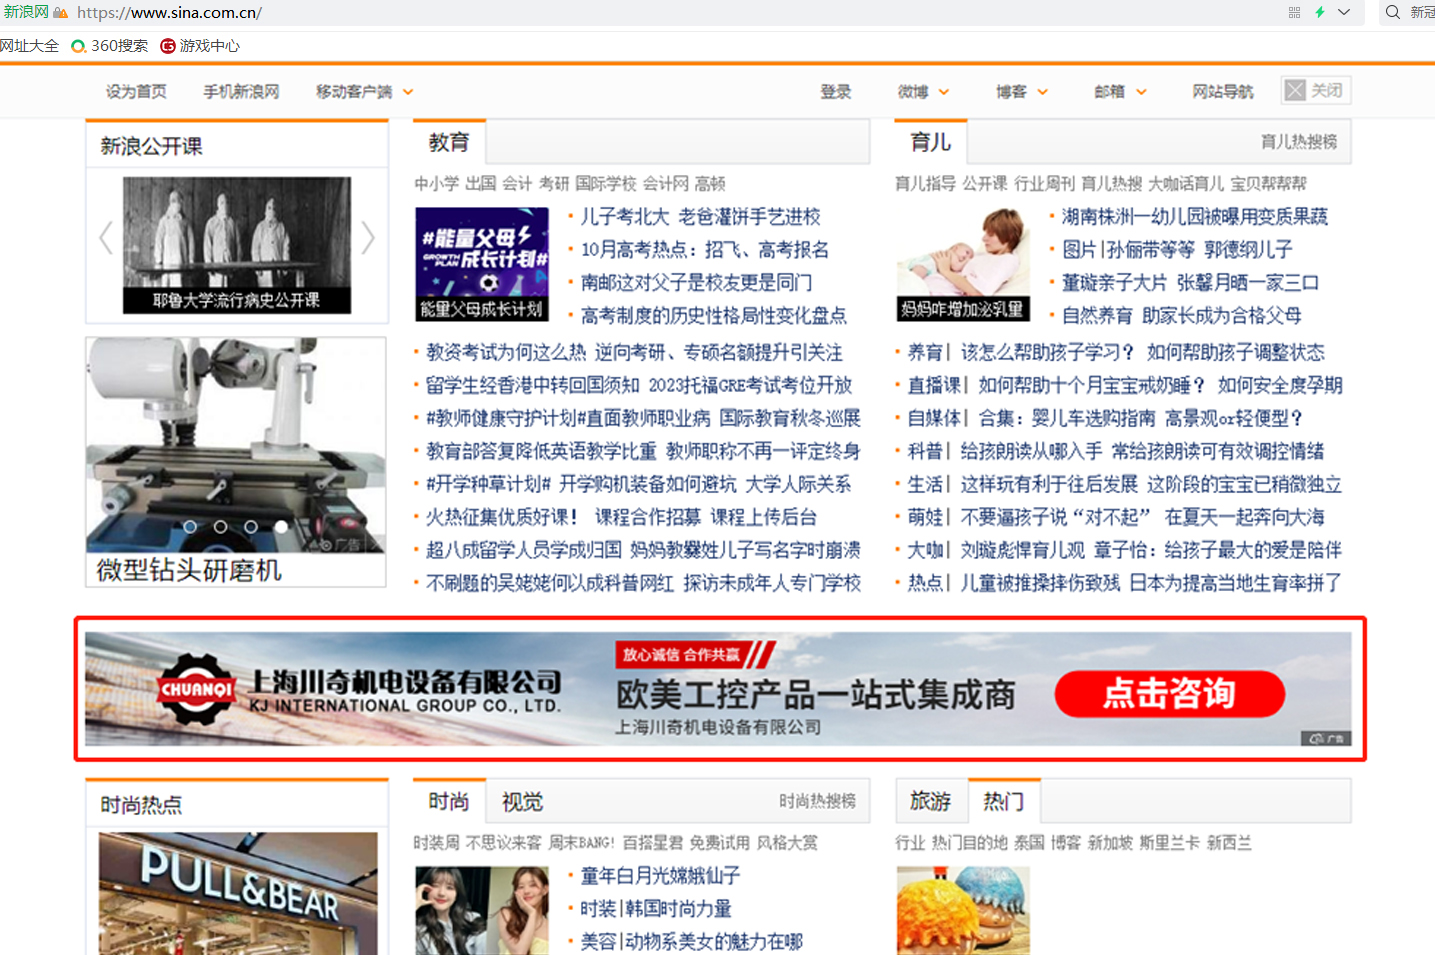Expand the 微博 dropdown menu

[x=943, y=92]
